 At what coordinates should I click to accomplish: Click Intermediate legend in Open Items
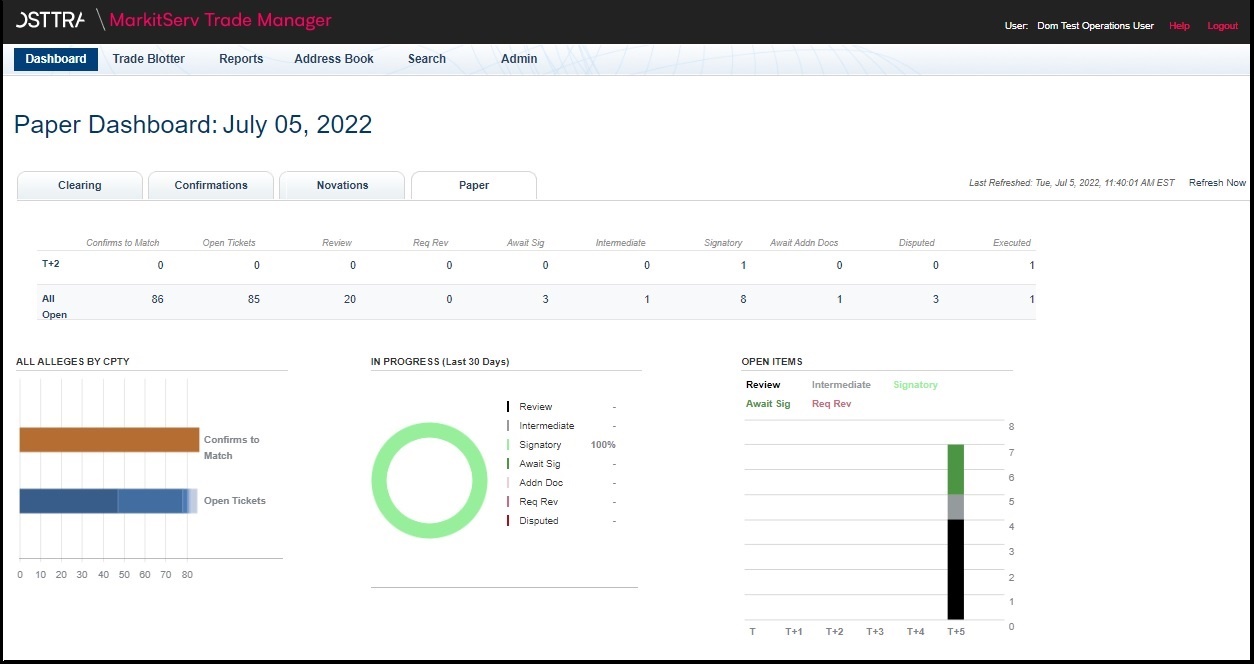coord(841,385)
